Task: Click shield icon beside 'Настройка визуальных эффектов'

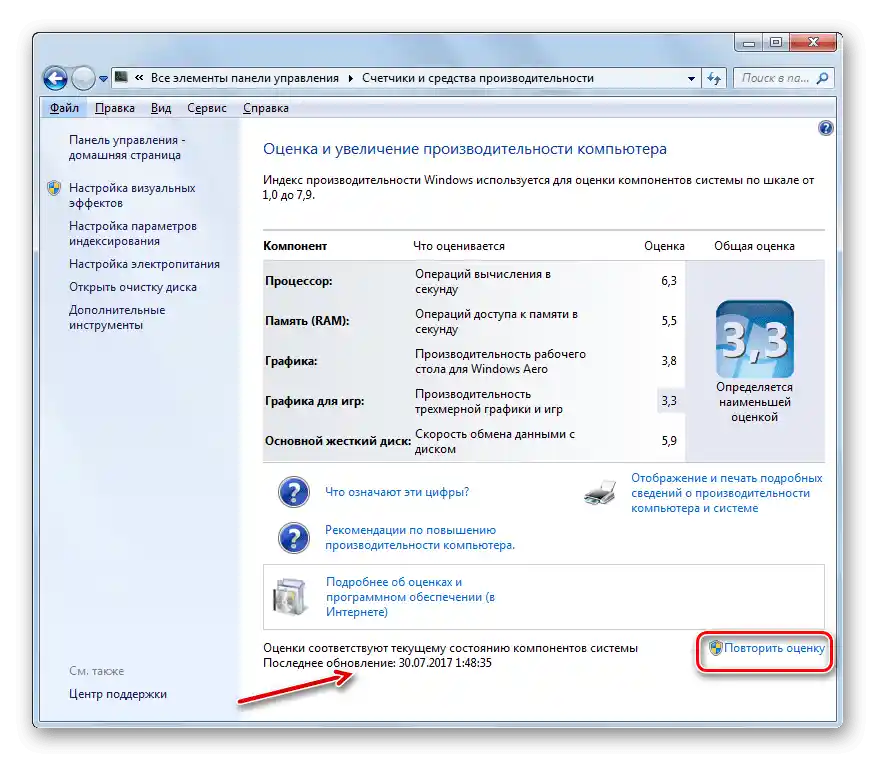Action: click(x=54, y=188)
